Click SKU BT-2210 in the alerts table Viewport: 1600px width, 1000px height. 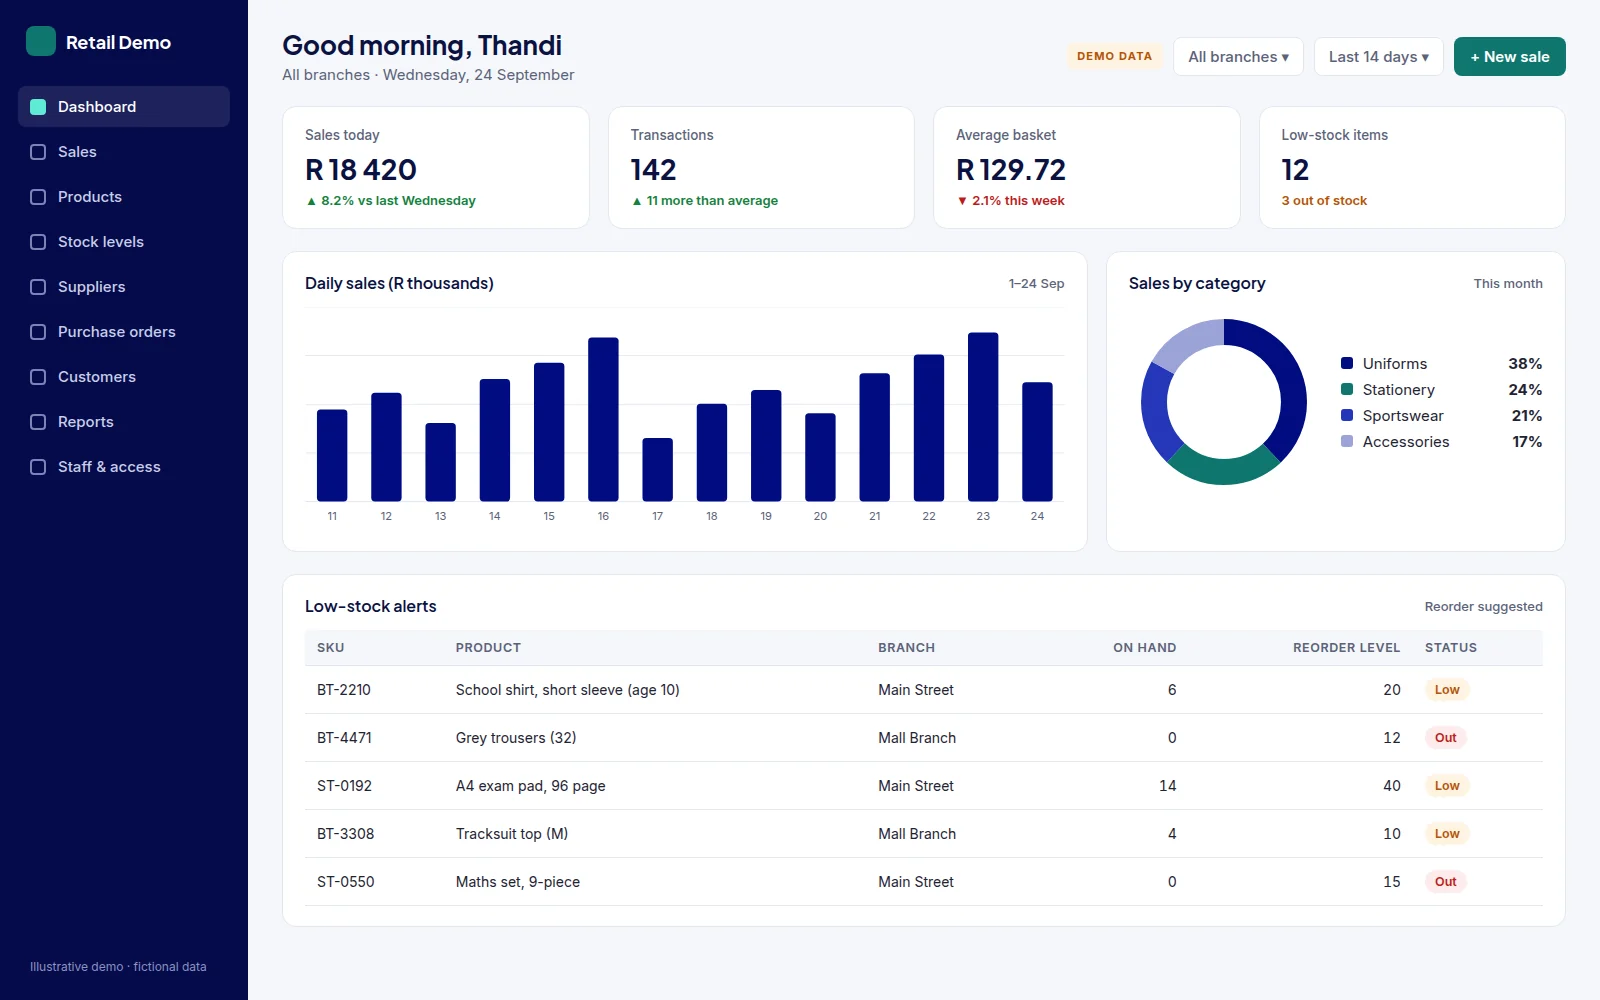tap(344, 690)
